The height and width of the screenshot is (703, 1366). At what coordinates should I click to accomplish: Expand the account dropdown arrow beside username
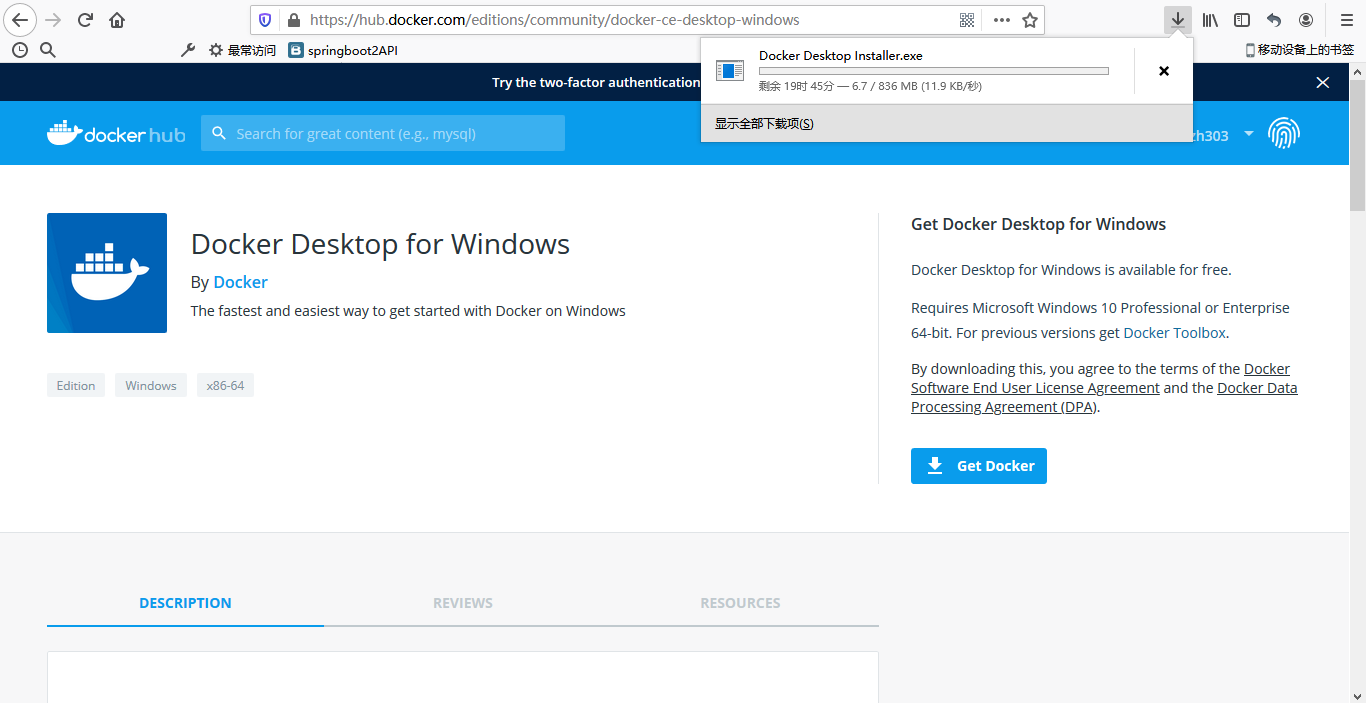point(1249,134)
